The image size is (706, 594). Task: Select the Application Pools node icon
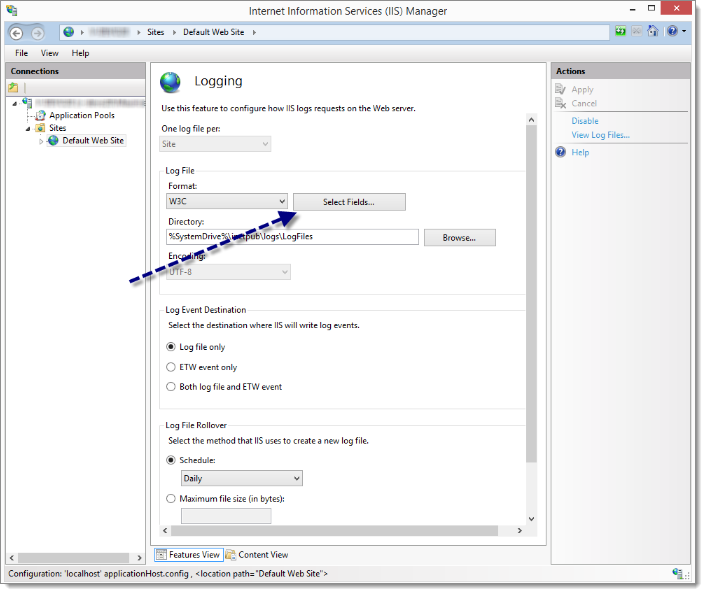[41, 115]
